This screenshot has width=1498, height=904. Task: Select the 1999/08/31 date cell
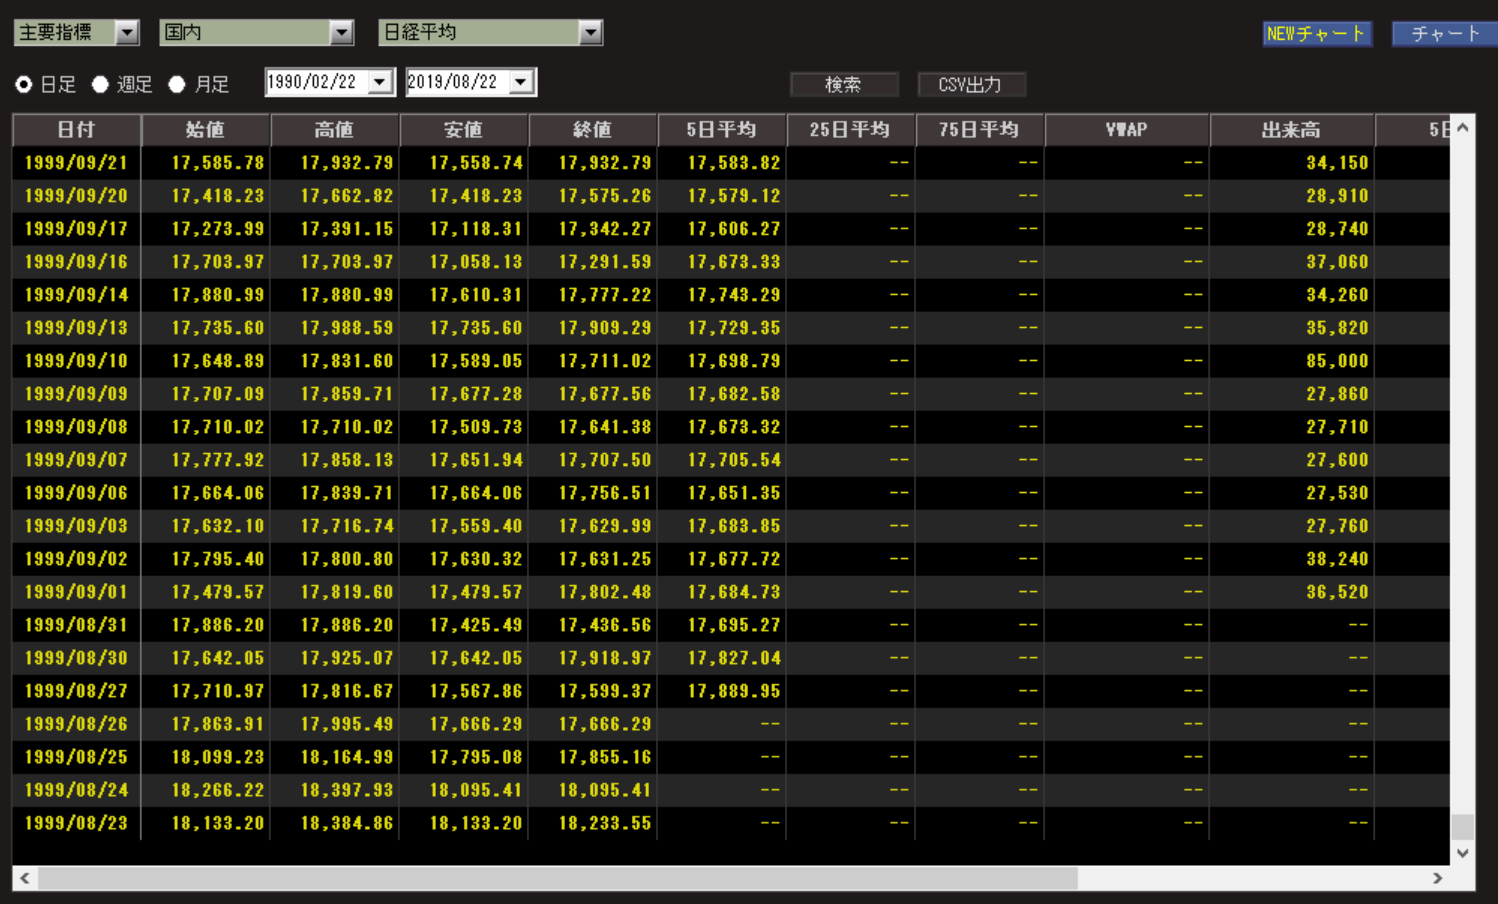click(x=76, y=625)
